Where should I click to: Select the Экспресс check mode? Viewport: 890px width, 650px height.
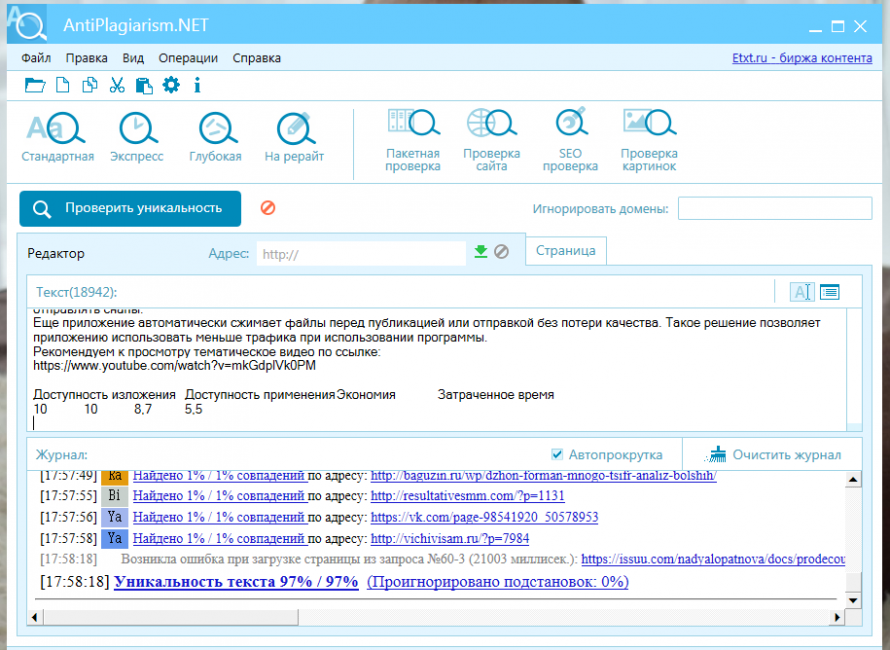tap(137, 138)
